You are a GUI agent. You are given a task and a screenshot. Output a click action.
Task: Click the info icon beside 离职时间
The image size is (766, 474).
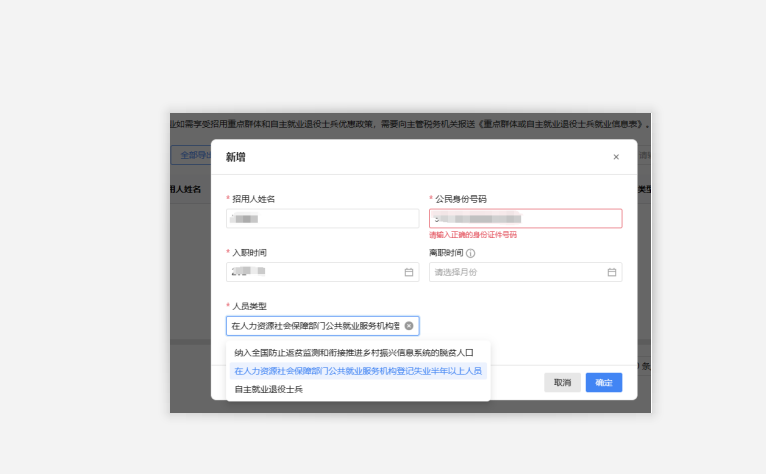470,253
